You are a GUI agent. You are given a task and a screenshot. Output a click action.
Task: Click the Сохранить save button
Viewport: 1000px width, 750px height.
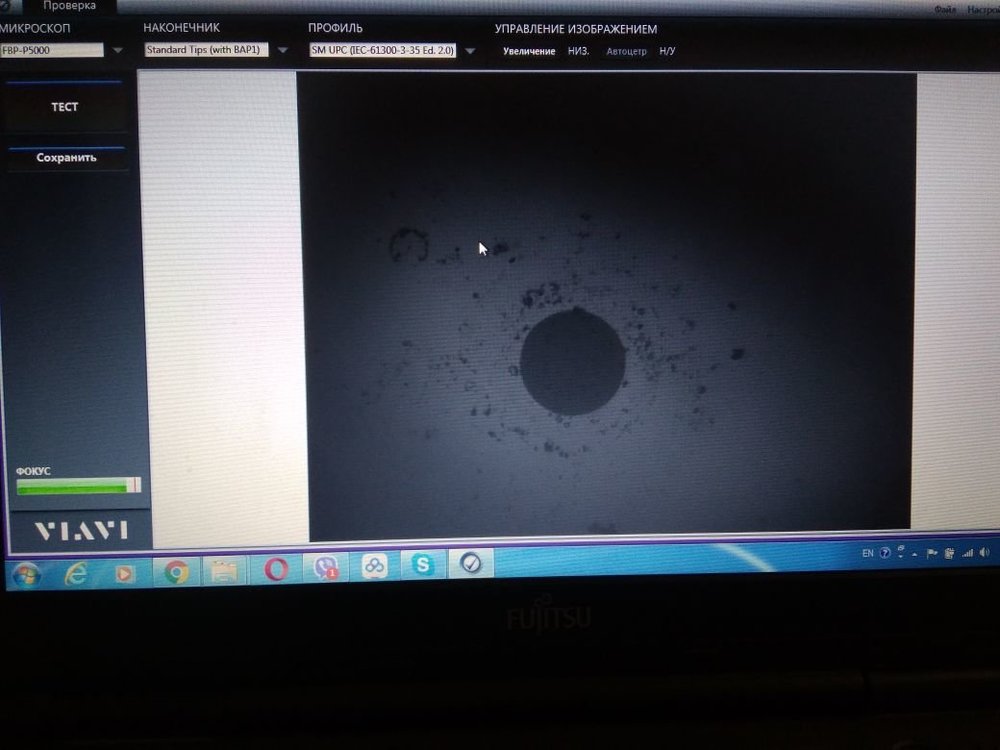click(x=67, y=158)
